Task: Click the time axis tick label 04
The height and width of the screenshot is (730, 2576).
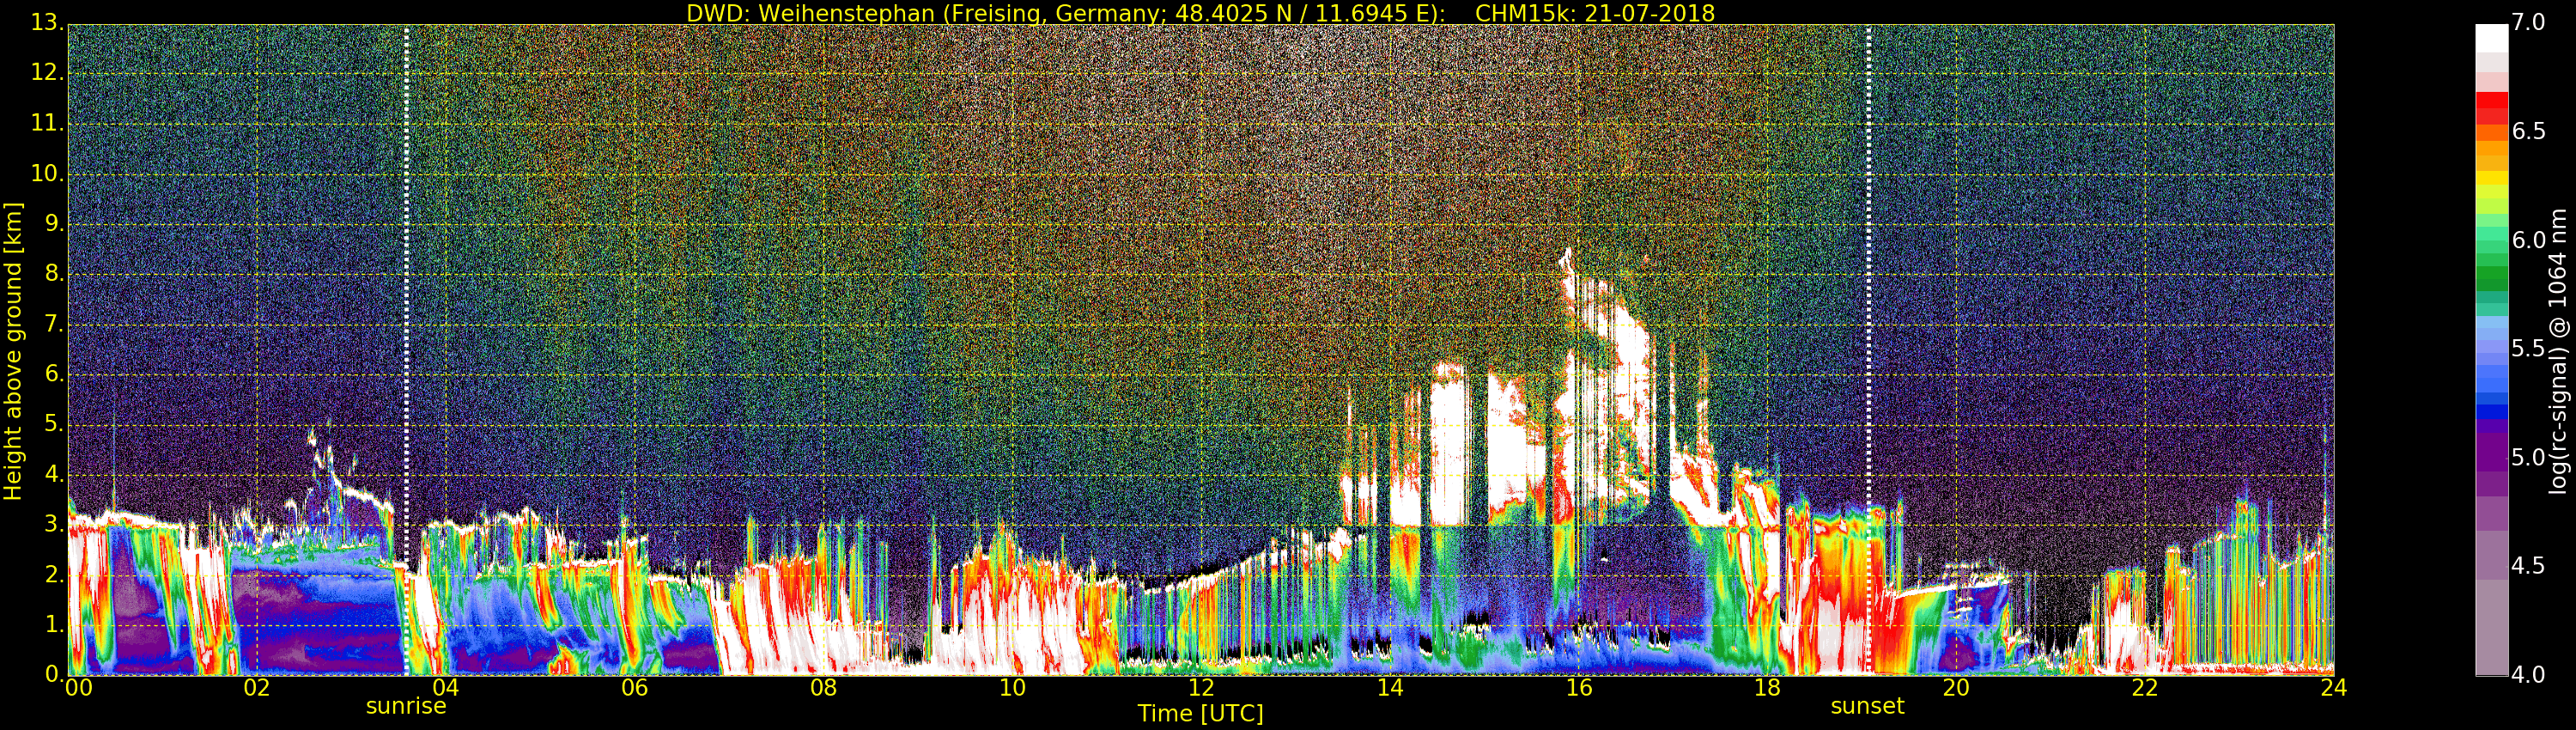Action: click(446, 688)
